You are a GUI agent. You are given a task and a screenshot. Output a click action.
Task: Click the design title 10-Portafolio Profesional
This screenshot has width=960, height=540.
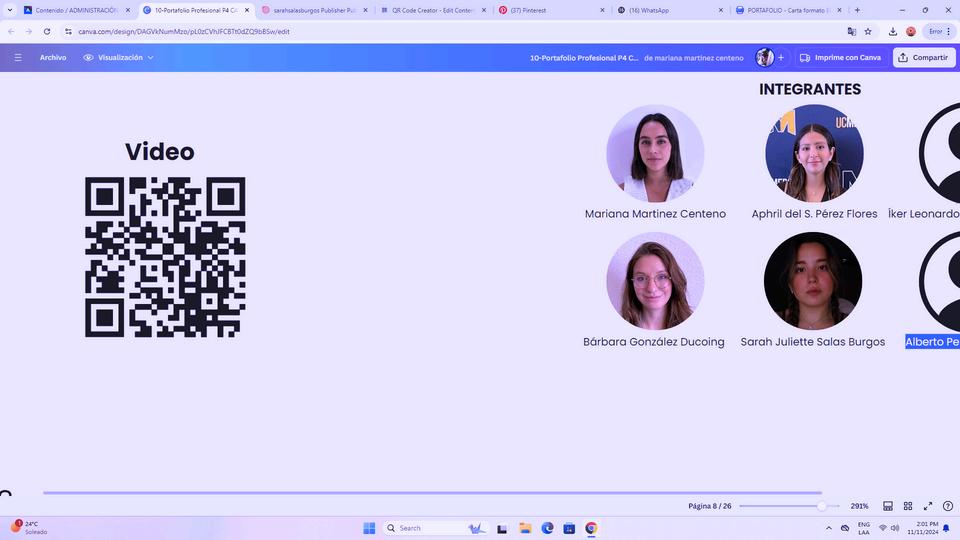(x=584, y=58)
